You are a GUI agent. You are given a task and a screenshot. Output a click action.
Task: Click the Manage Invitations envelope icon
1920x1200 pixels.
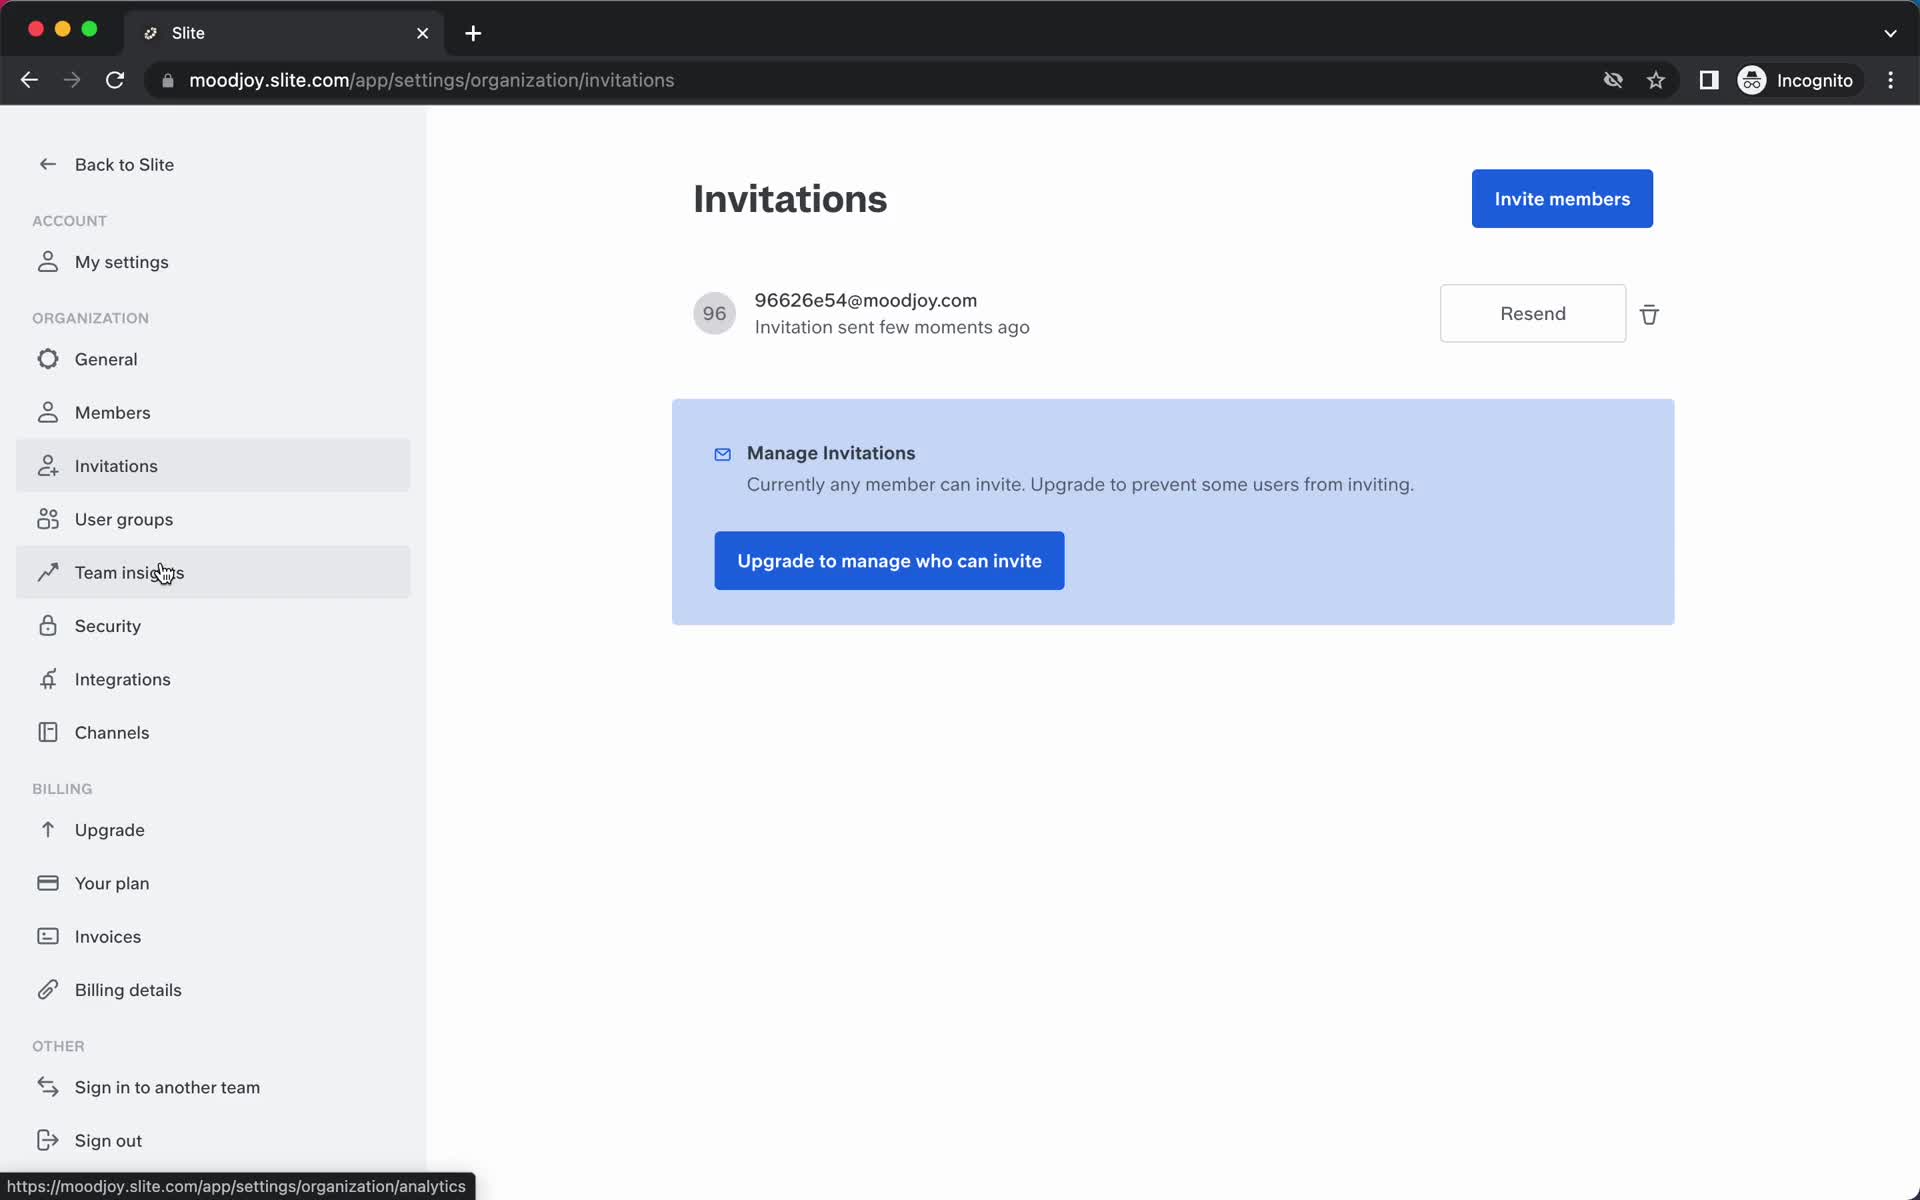click(x=722, y=452)
